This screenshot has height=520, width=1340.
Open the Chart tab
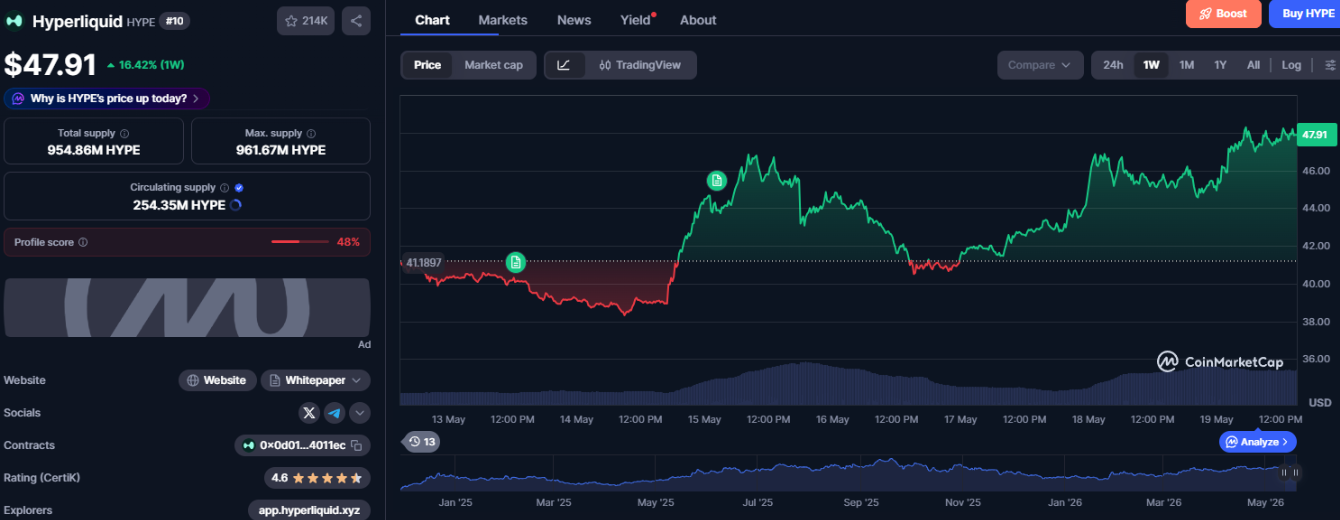tap(432, 20)
